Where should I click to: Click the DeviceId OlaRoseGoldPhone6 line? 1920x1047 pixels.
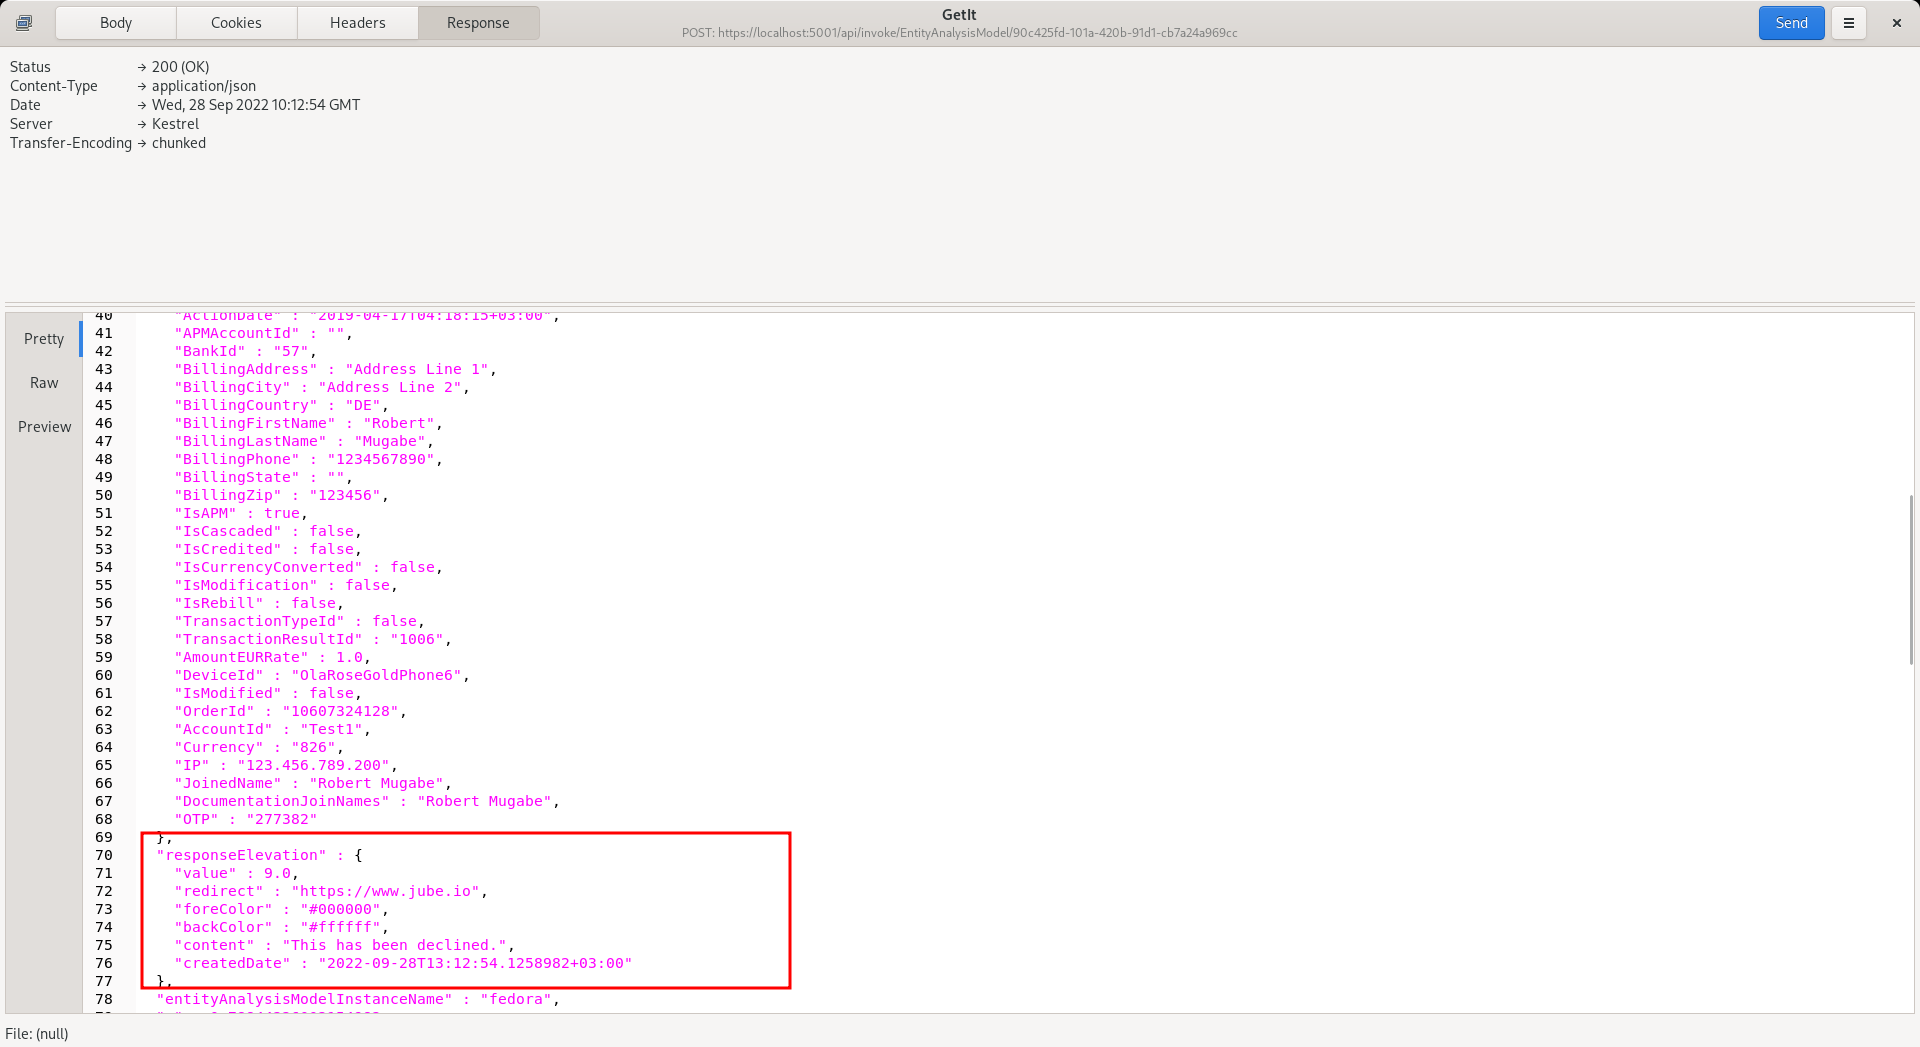pyautogui.click(x=322, y=675)
